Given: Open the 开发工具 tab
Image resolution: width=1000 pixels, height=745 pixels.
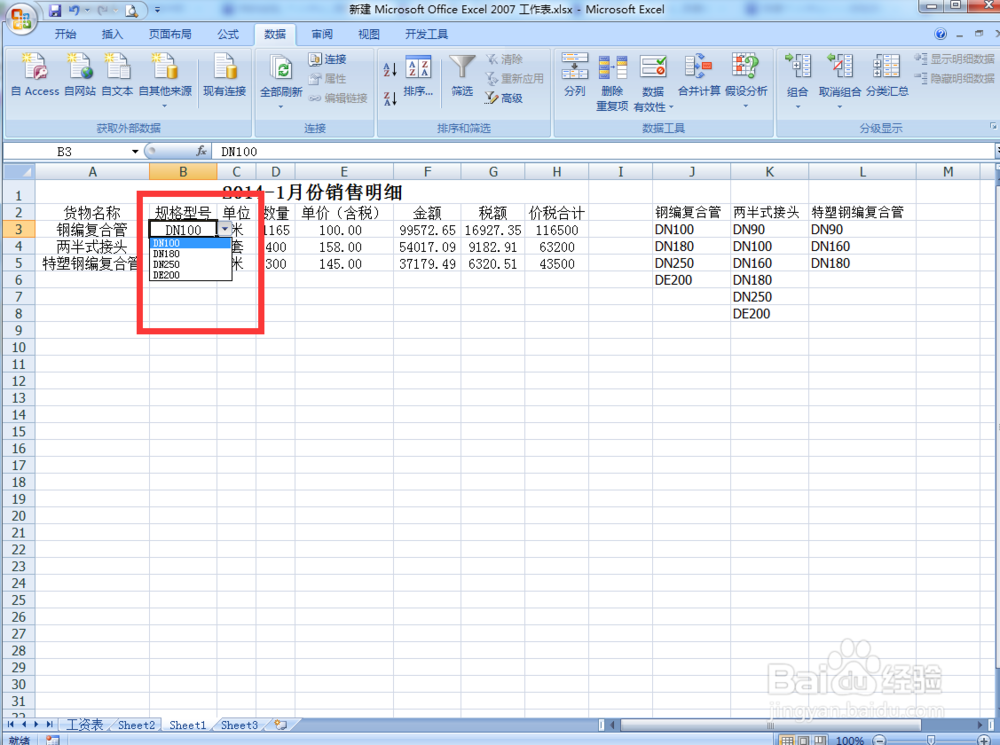Looking at the screenshot, I should pyautogui.click(x=426, y=34).
